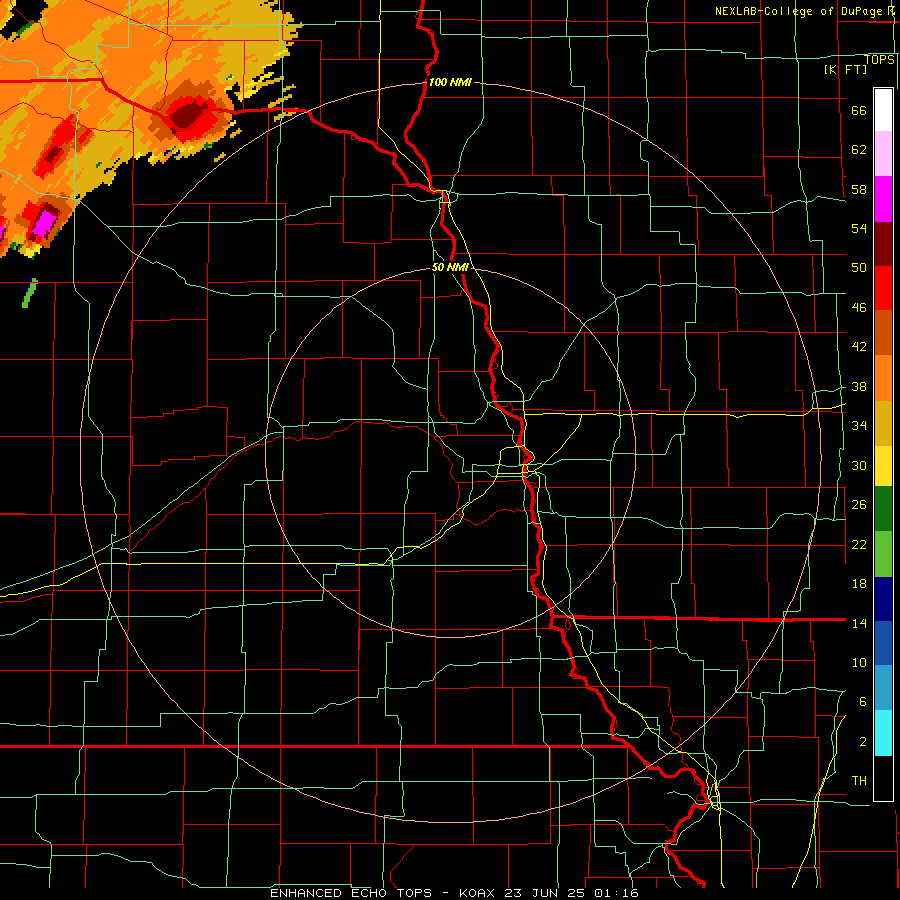Click the orange 42 kft legend swatch
This screenshot has width=900, height=900.
click(883, 377)
